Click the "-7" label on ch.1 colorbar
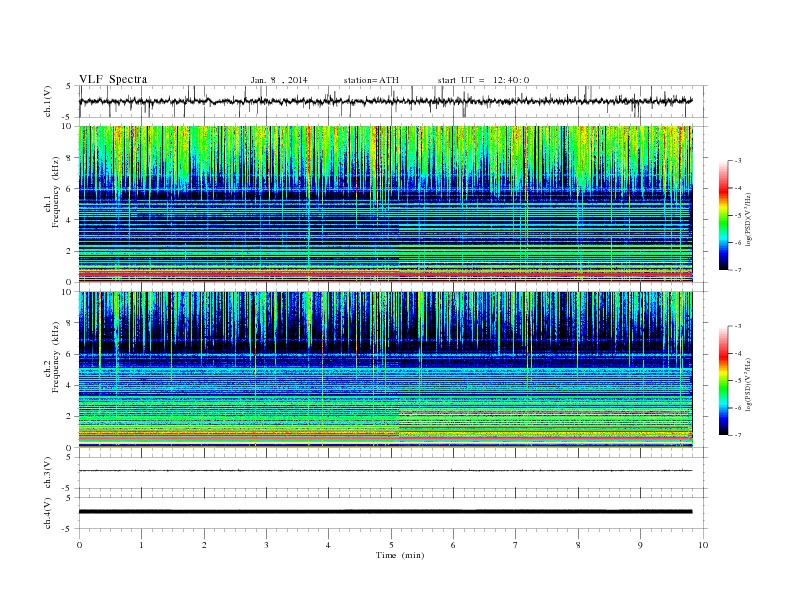This screenshot has width=792, height=612. (x=738, y=270)
